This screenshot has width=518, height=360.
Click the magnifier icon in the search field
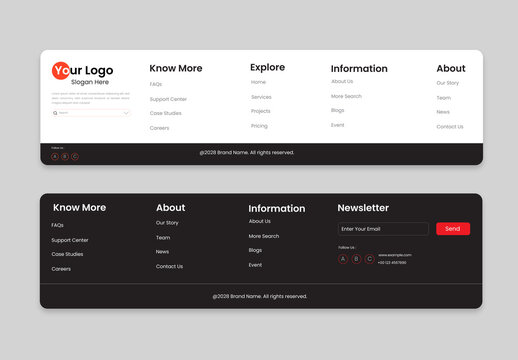pos(55,113)
